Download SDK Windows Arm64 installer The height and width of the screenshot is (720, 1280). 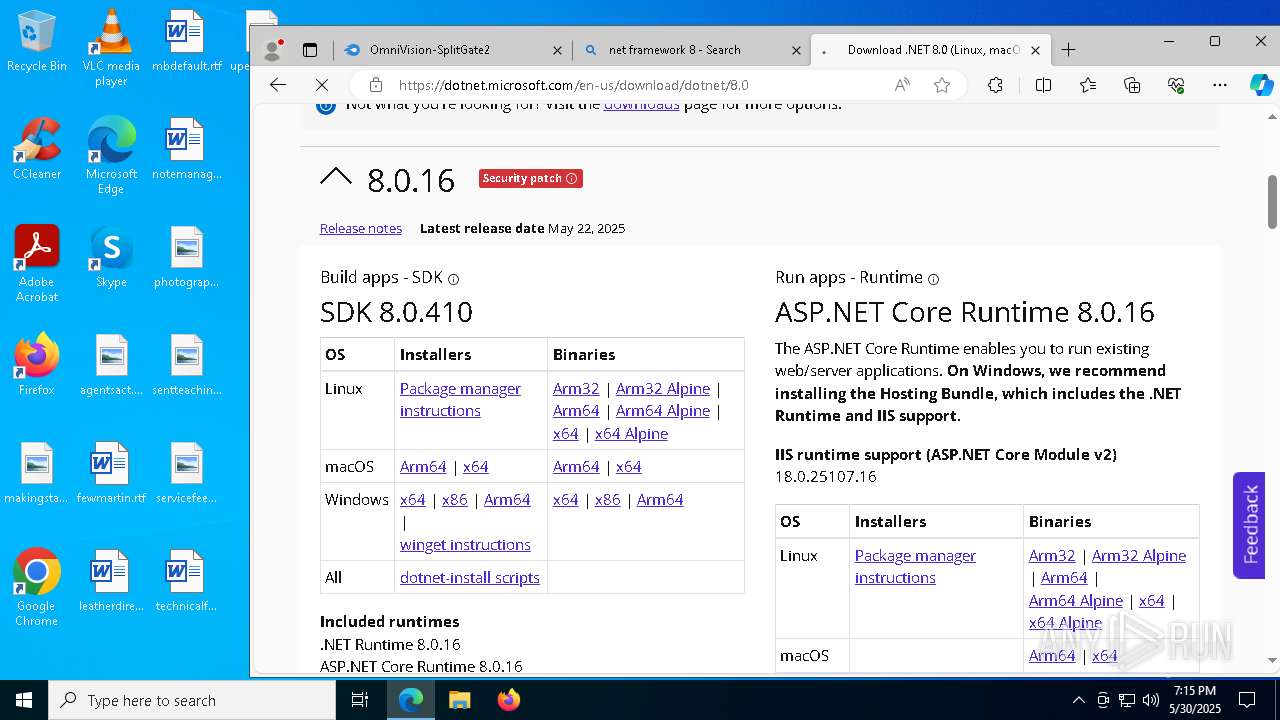tap(507, 499)
